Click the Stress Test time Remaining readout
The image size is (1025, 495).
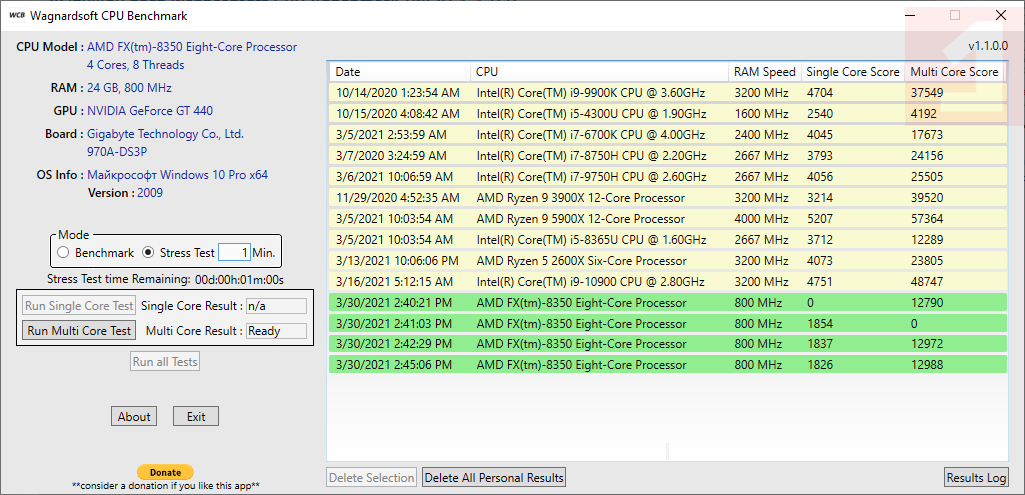[x=165, y=280]
